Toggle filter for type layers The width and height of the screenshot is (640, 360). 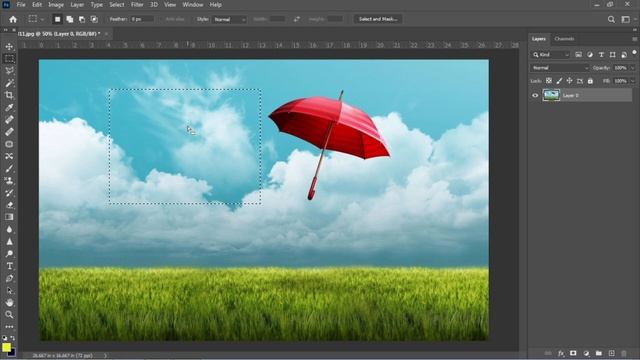pos(601,55)
